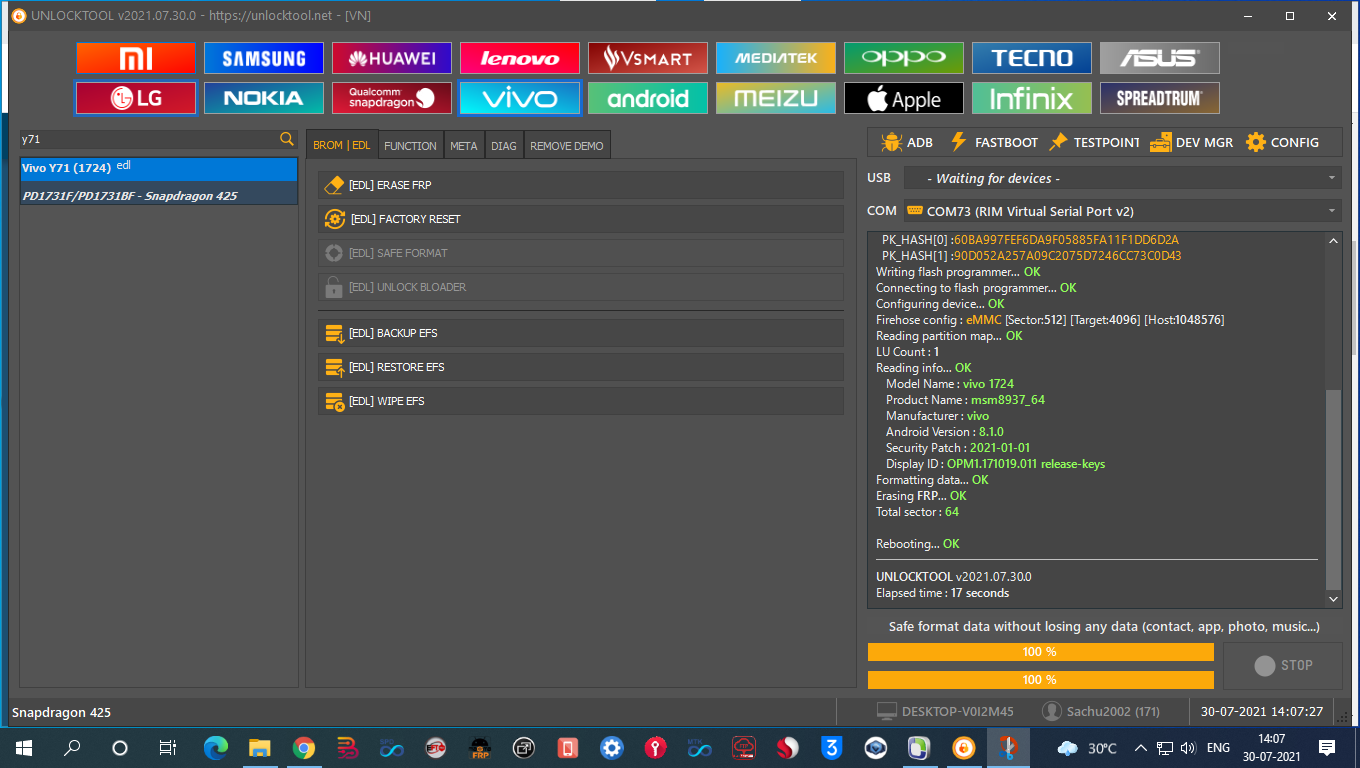The height and width of the screenshot is (768, 1360).
Task: Select the LG brand tile
Action: coord(136,98)
